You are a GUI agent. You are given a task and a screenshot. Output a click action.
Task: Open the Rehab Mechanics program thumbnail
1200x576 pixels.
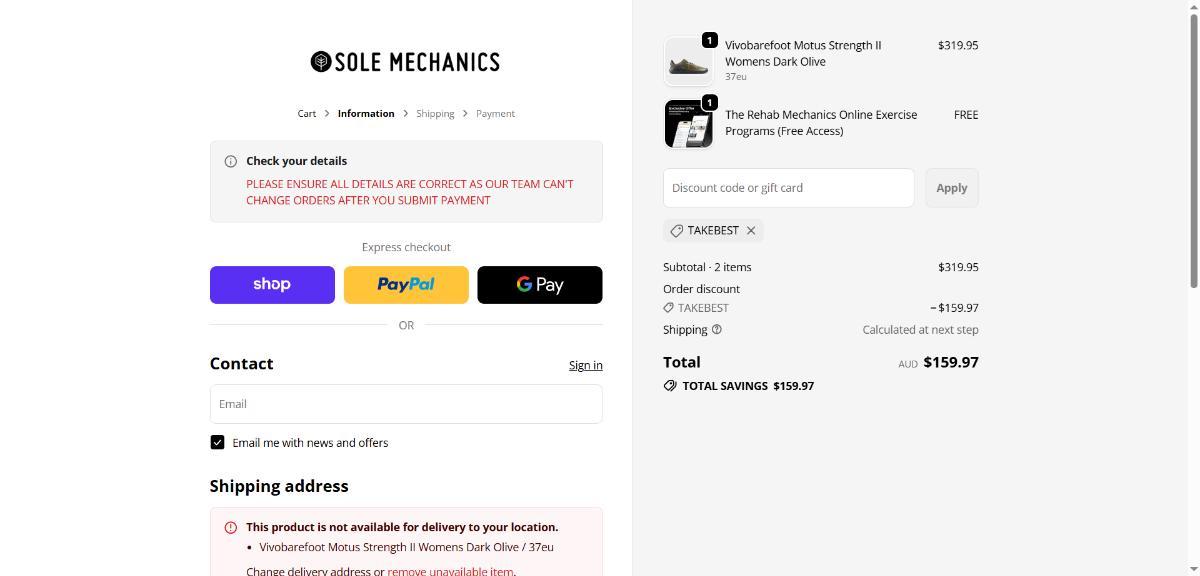(688, 124)
